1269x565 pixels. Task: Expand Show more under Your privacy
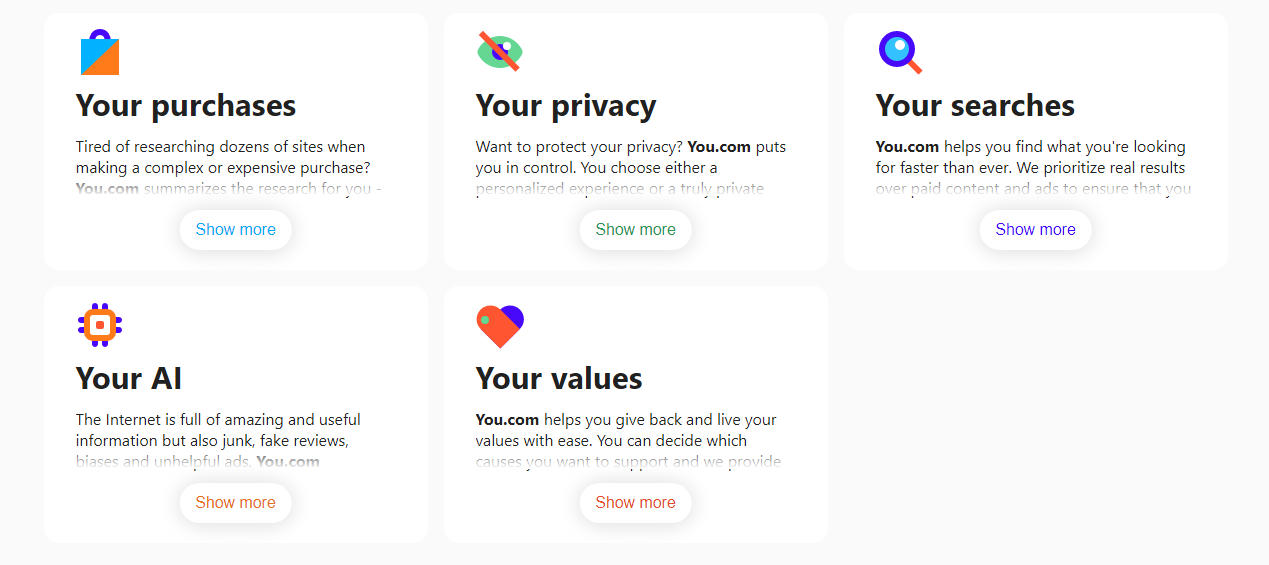[635, 230]
